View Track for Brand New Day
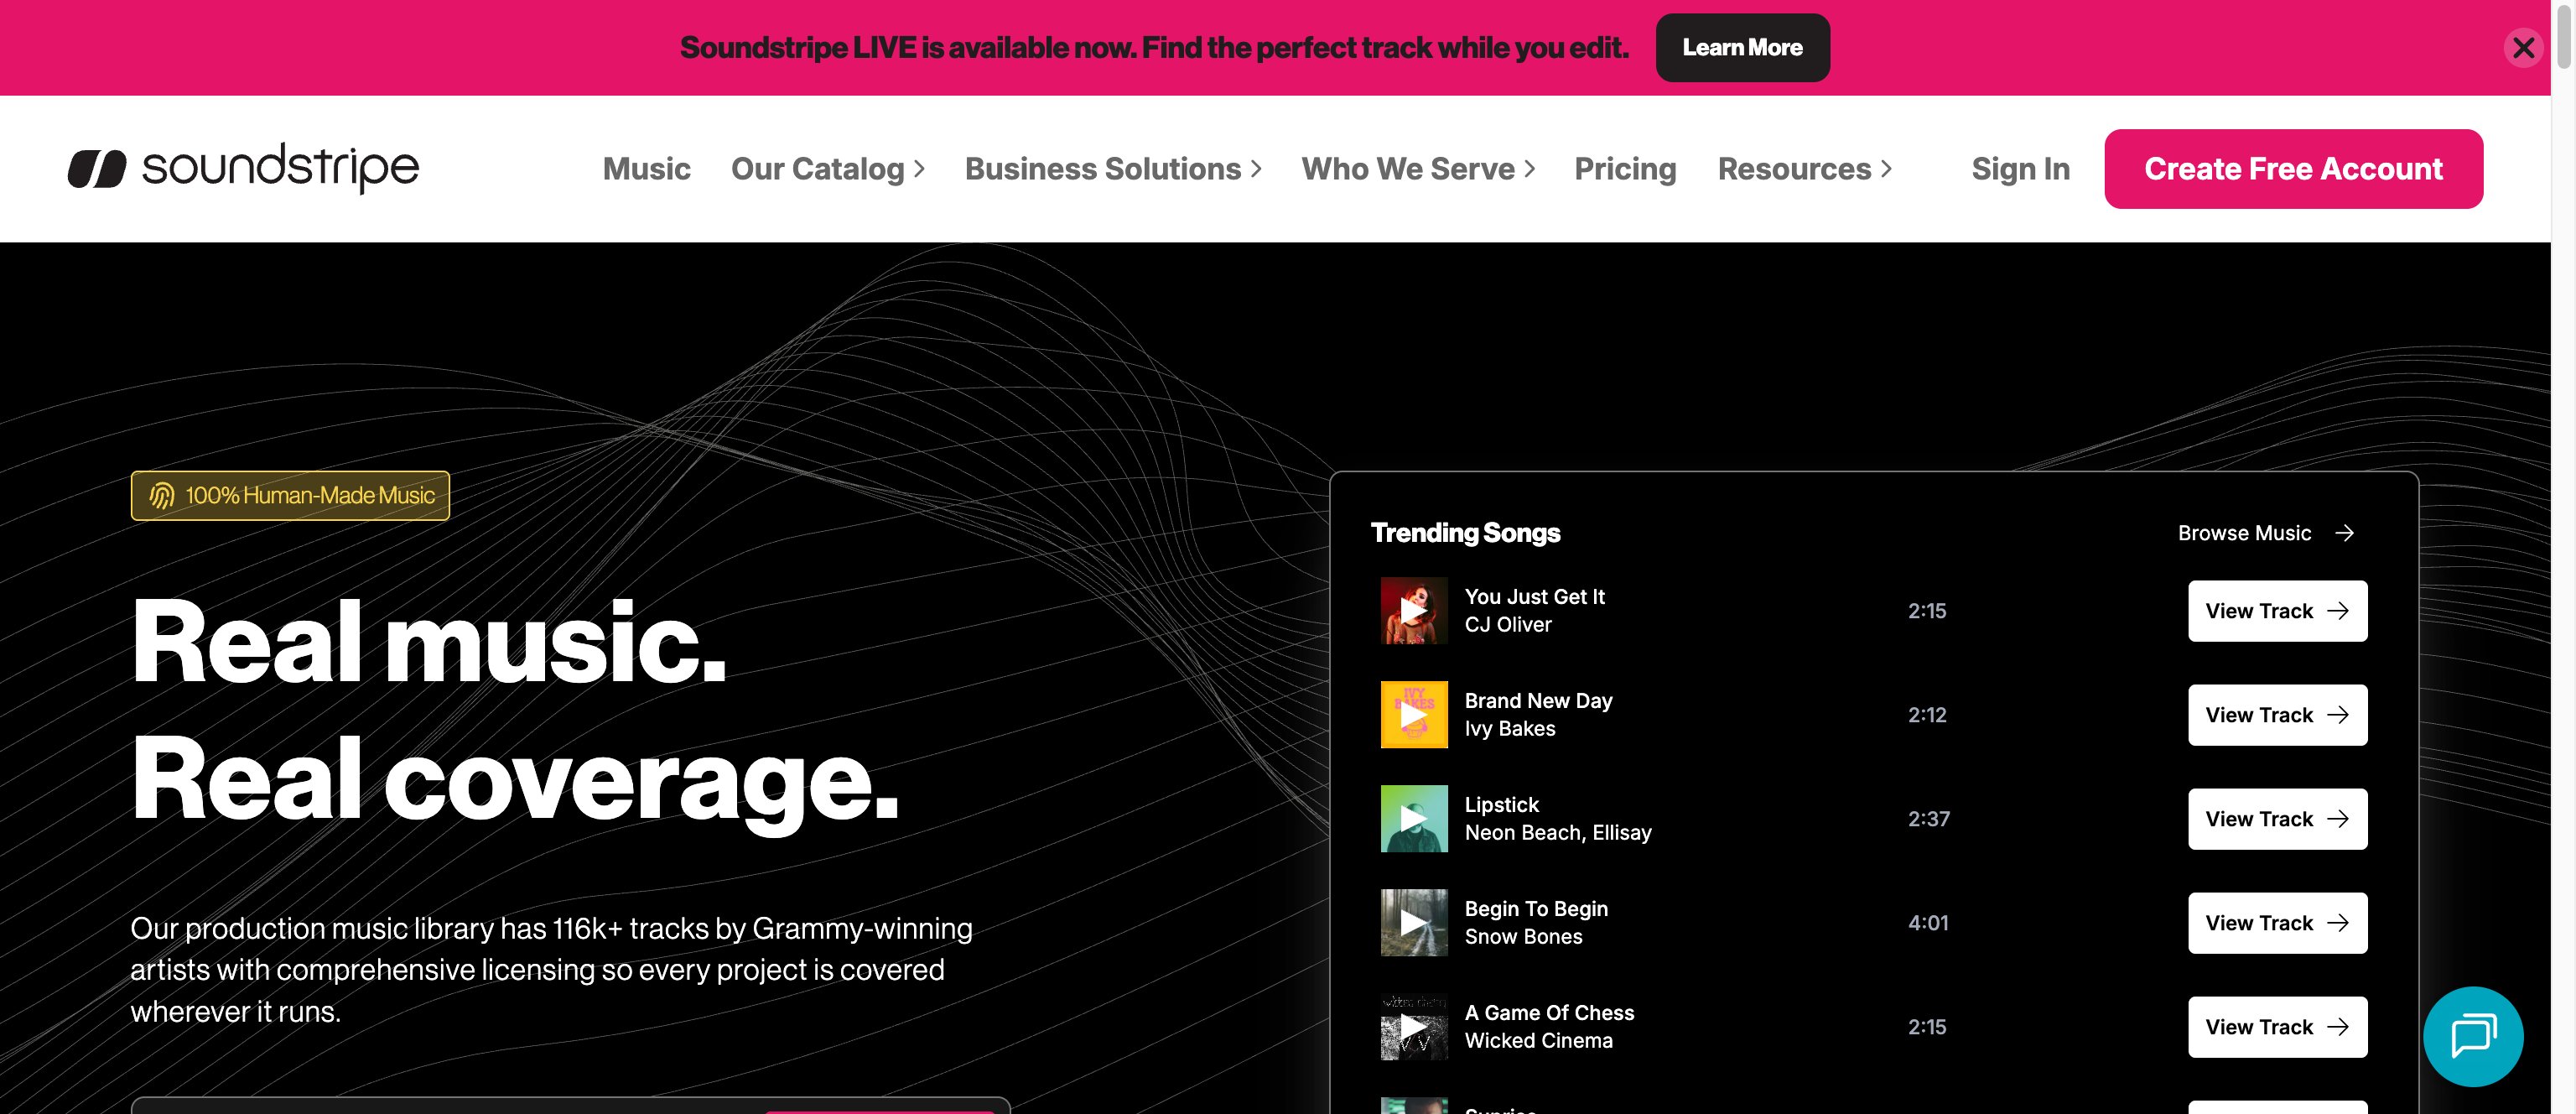2576x1114 pixels. click(x=2277, y=714)
